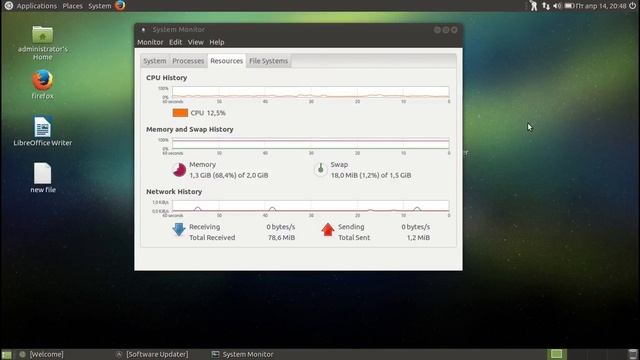Image resolution: width=640 pixels, height=360 pixels.
Task: Open the Applications menu in top panel
Action: pyautogui.click(x=37, y=6)
